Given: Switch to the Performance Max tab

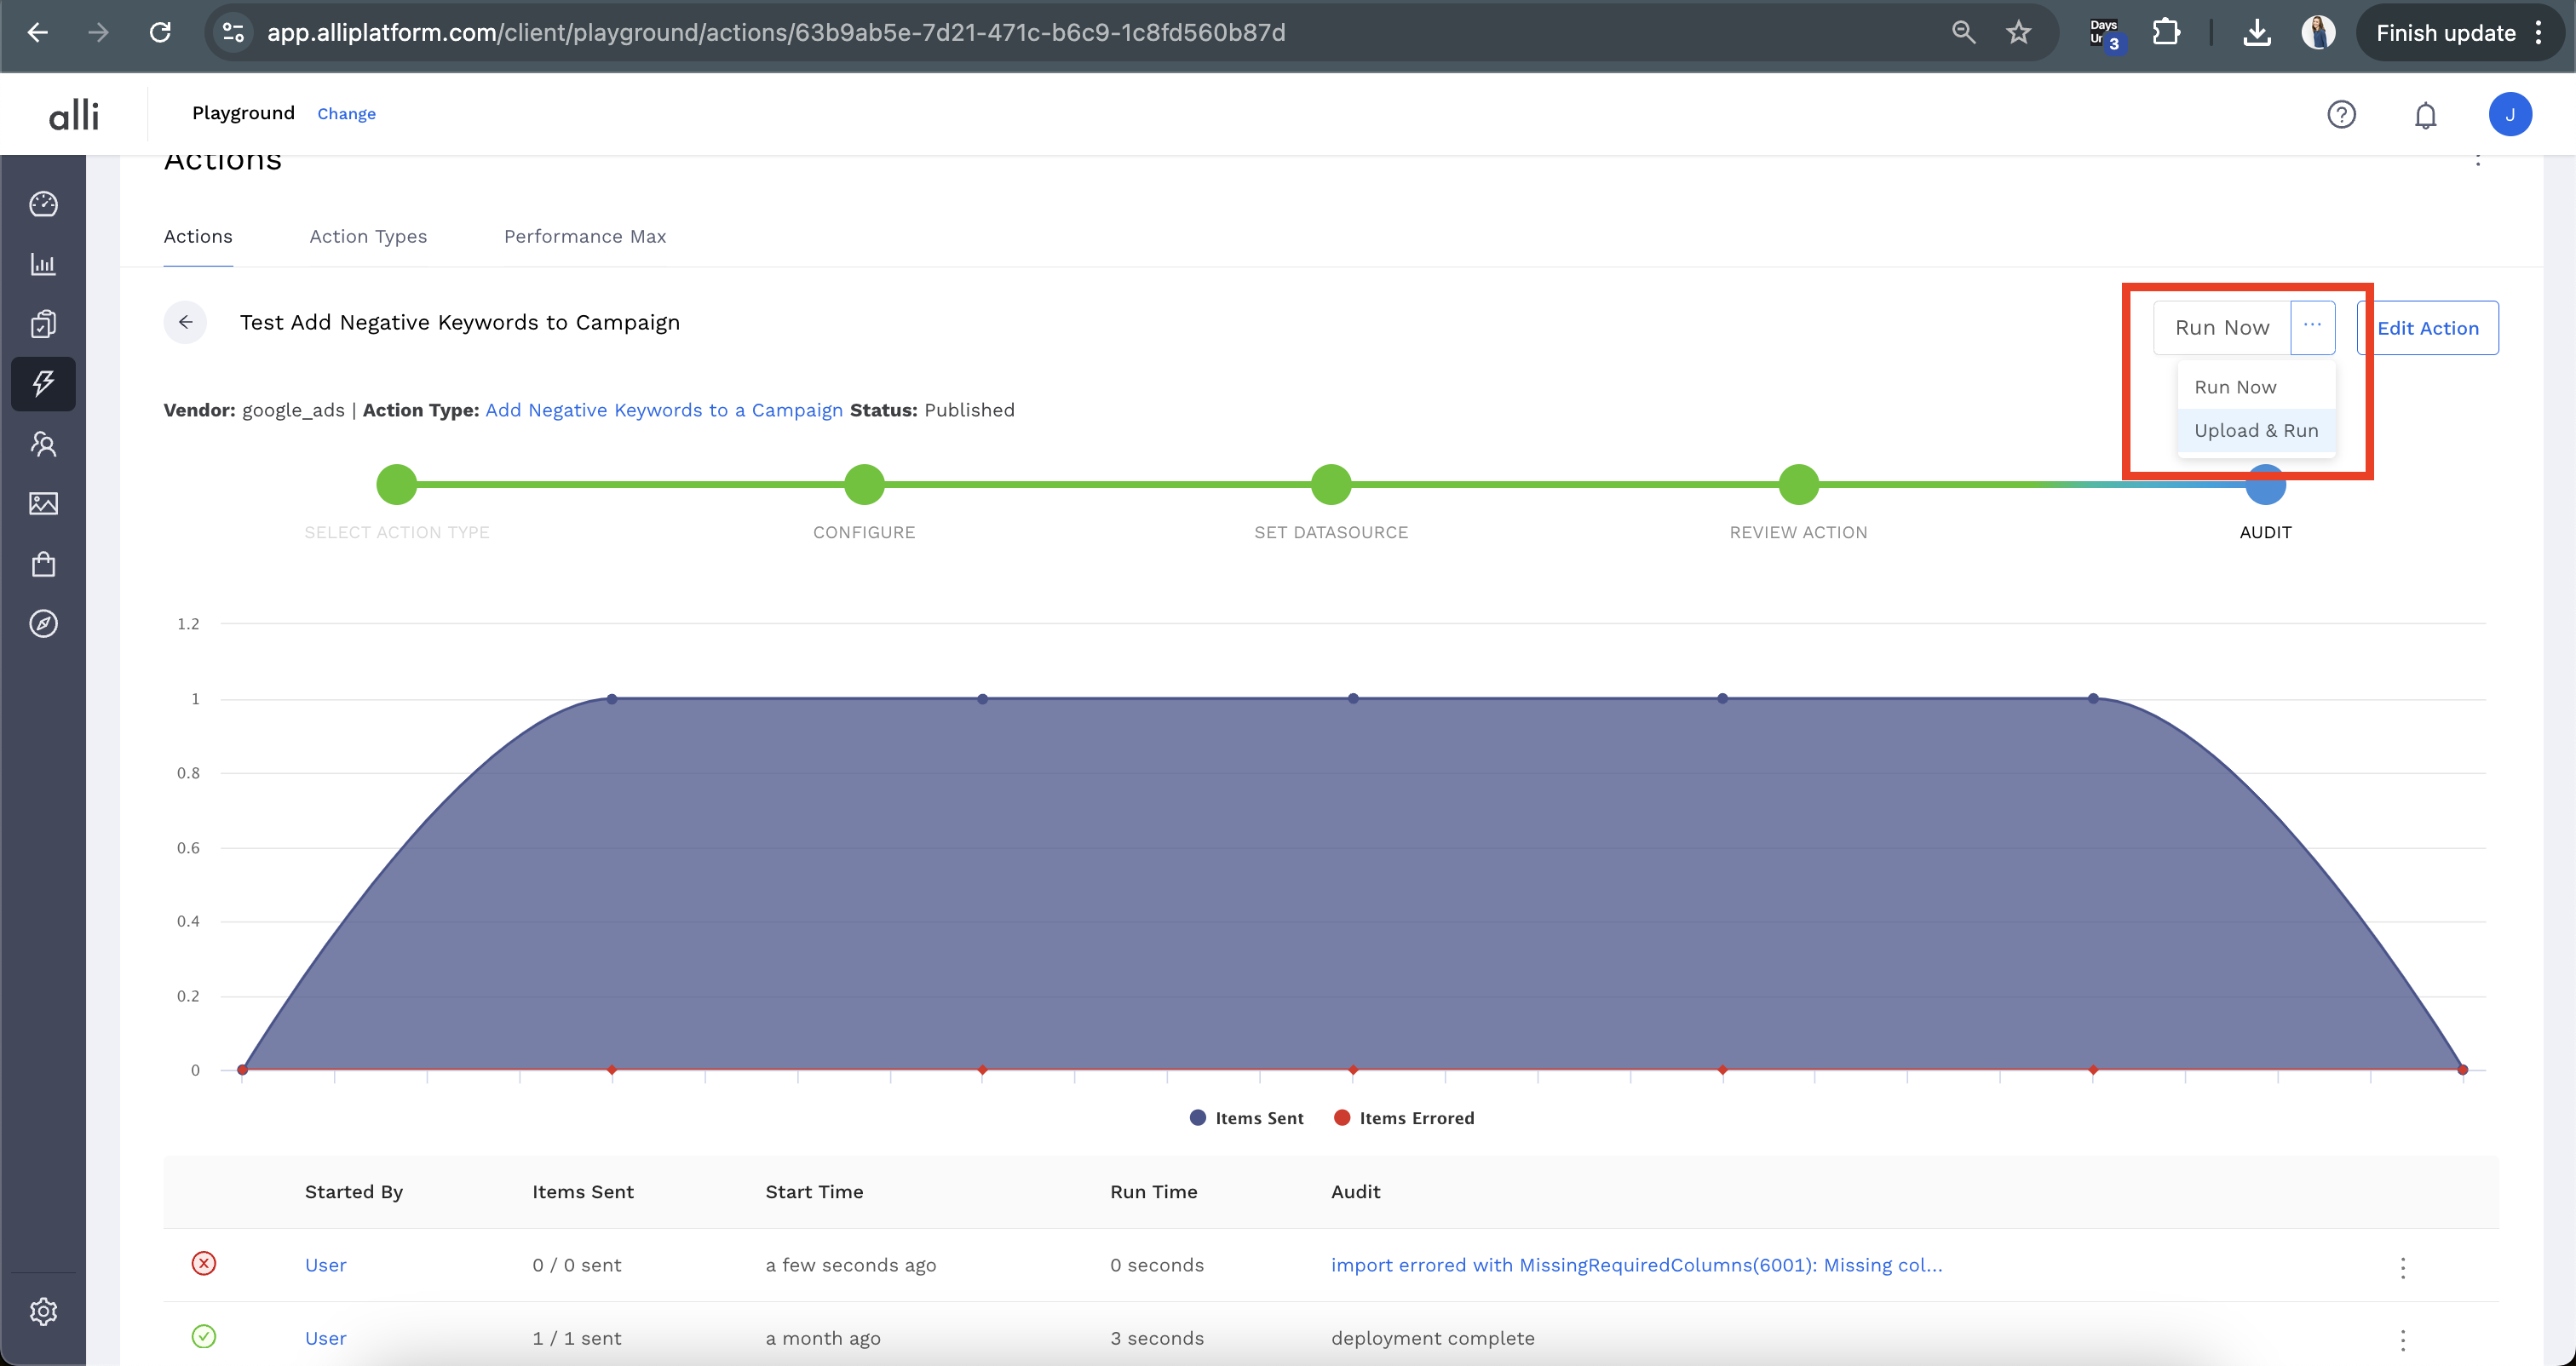Looking at the screenshot, I should coord(584,236).
